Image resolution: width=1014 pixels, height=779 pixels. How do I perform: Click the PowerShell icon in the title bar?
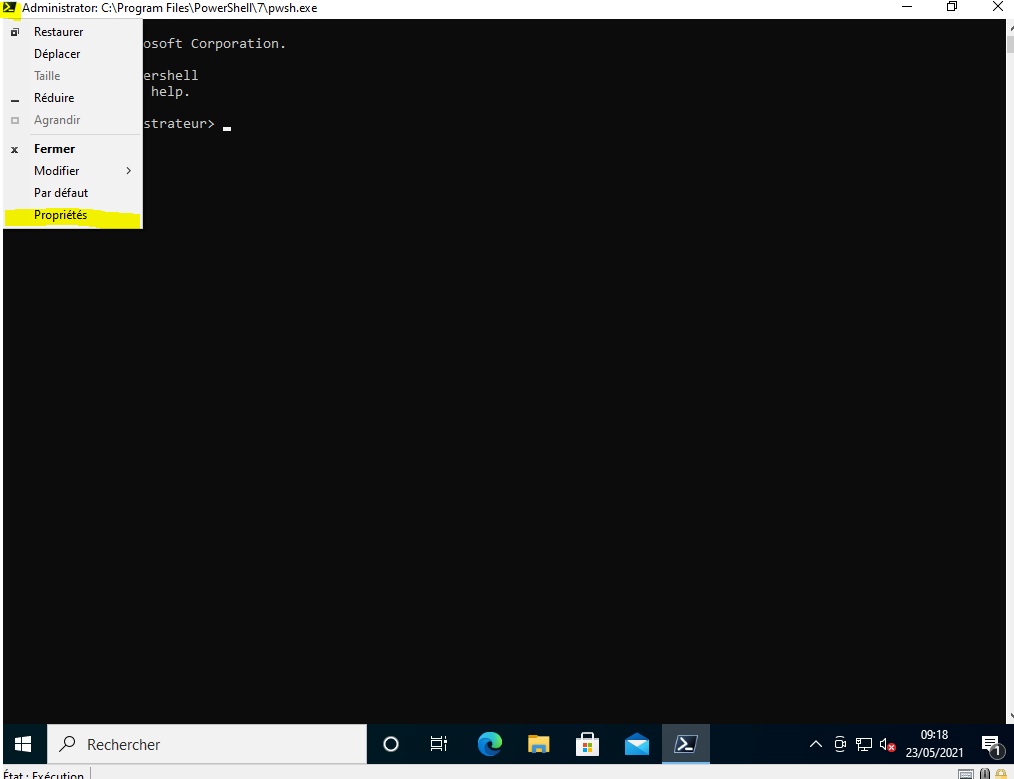pos(10,8)
